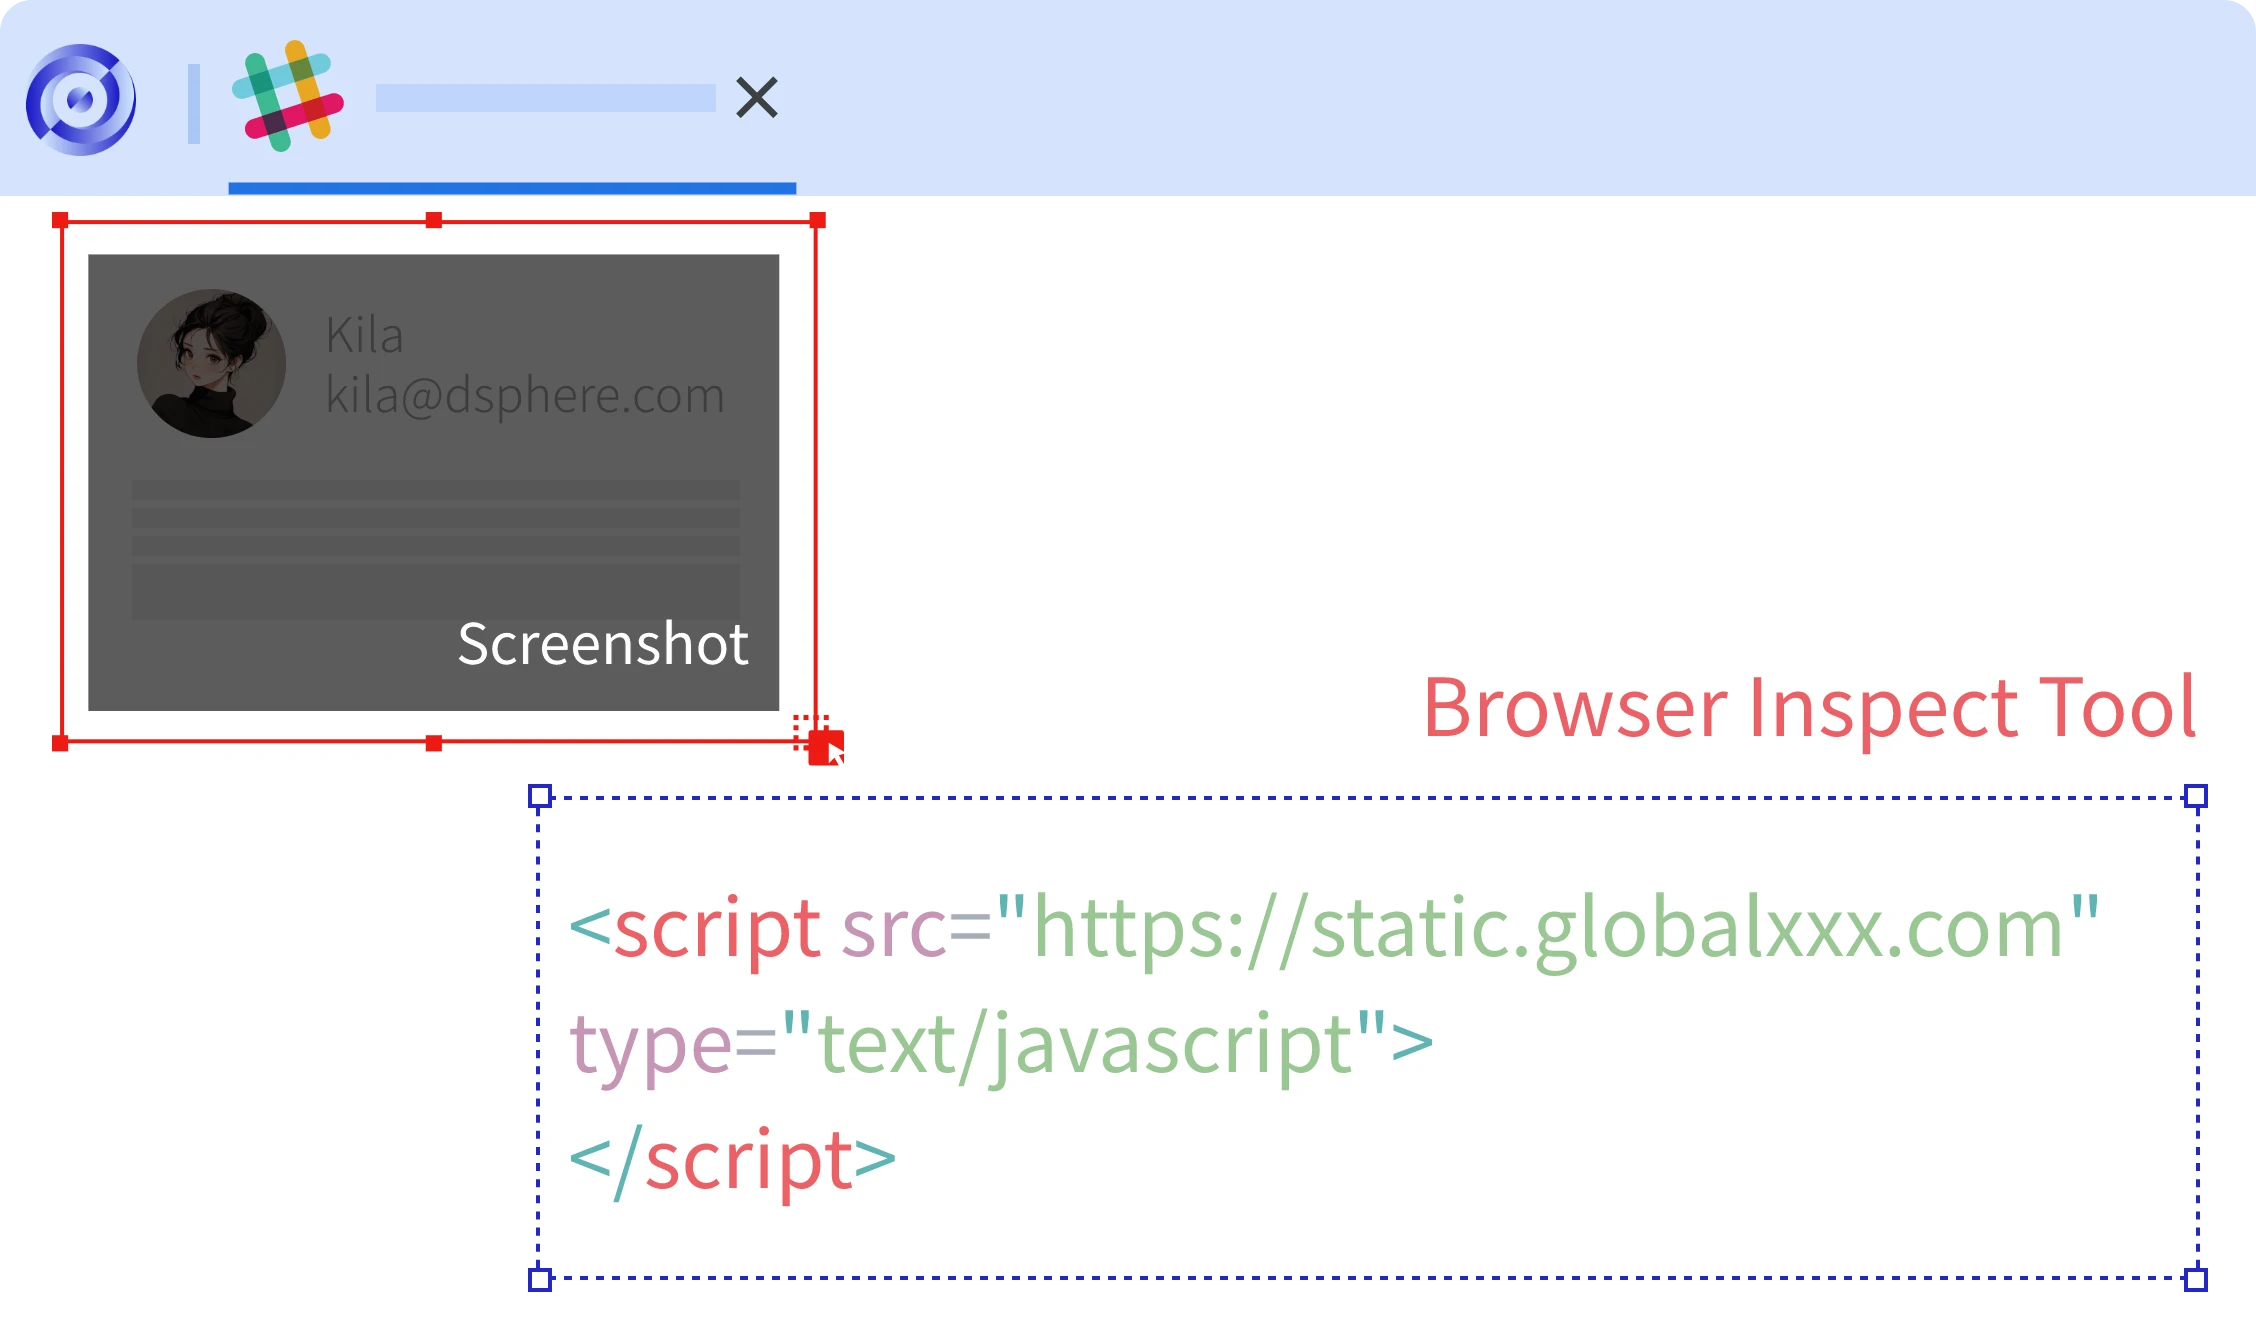Click the Slack favicon in the tab
The width and height of the screenshot is (2256, 1324).
click(288, 96)
